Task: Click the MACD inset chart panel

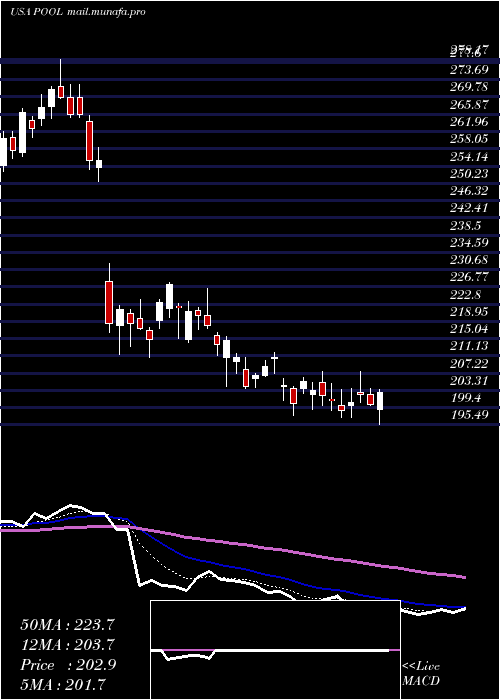Action: 275,650
